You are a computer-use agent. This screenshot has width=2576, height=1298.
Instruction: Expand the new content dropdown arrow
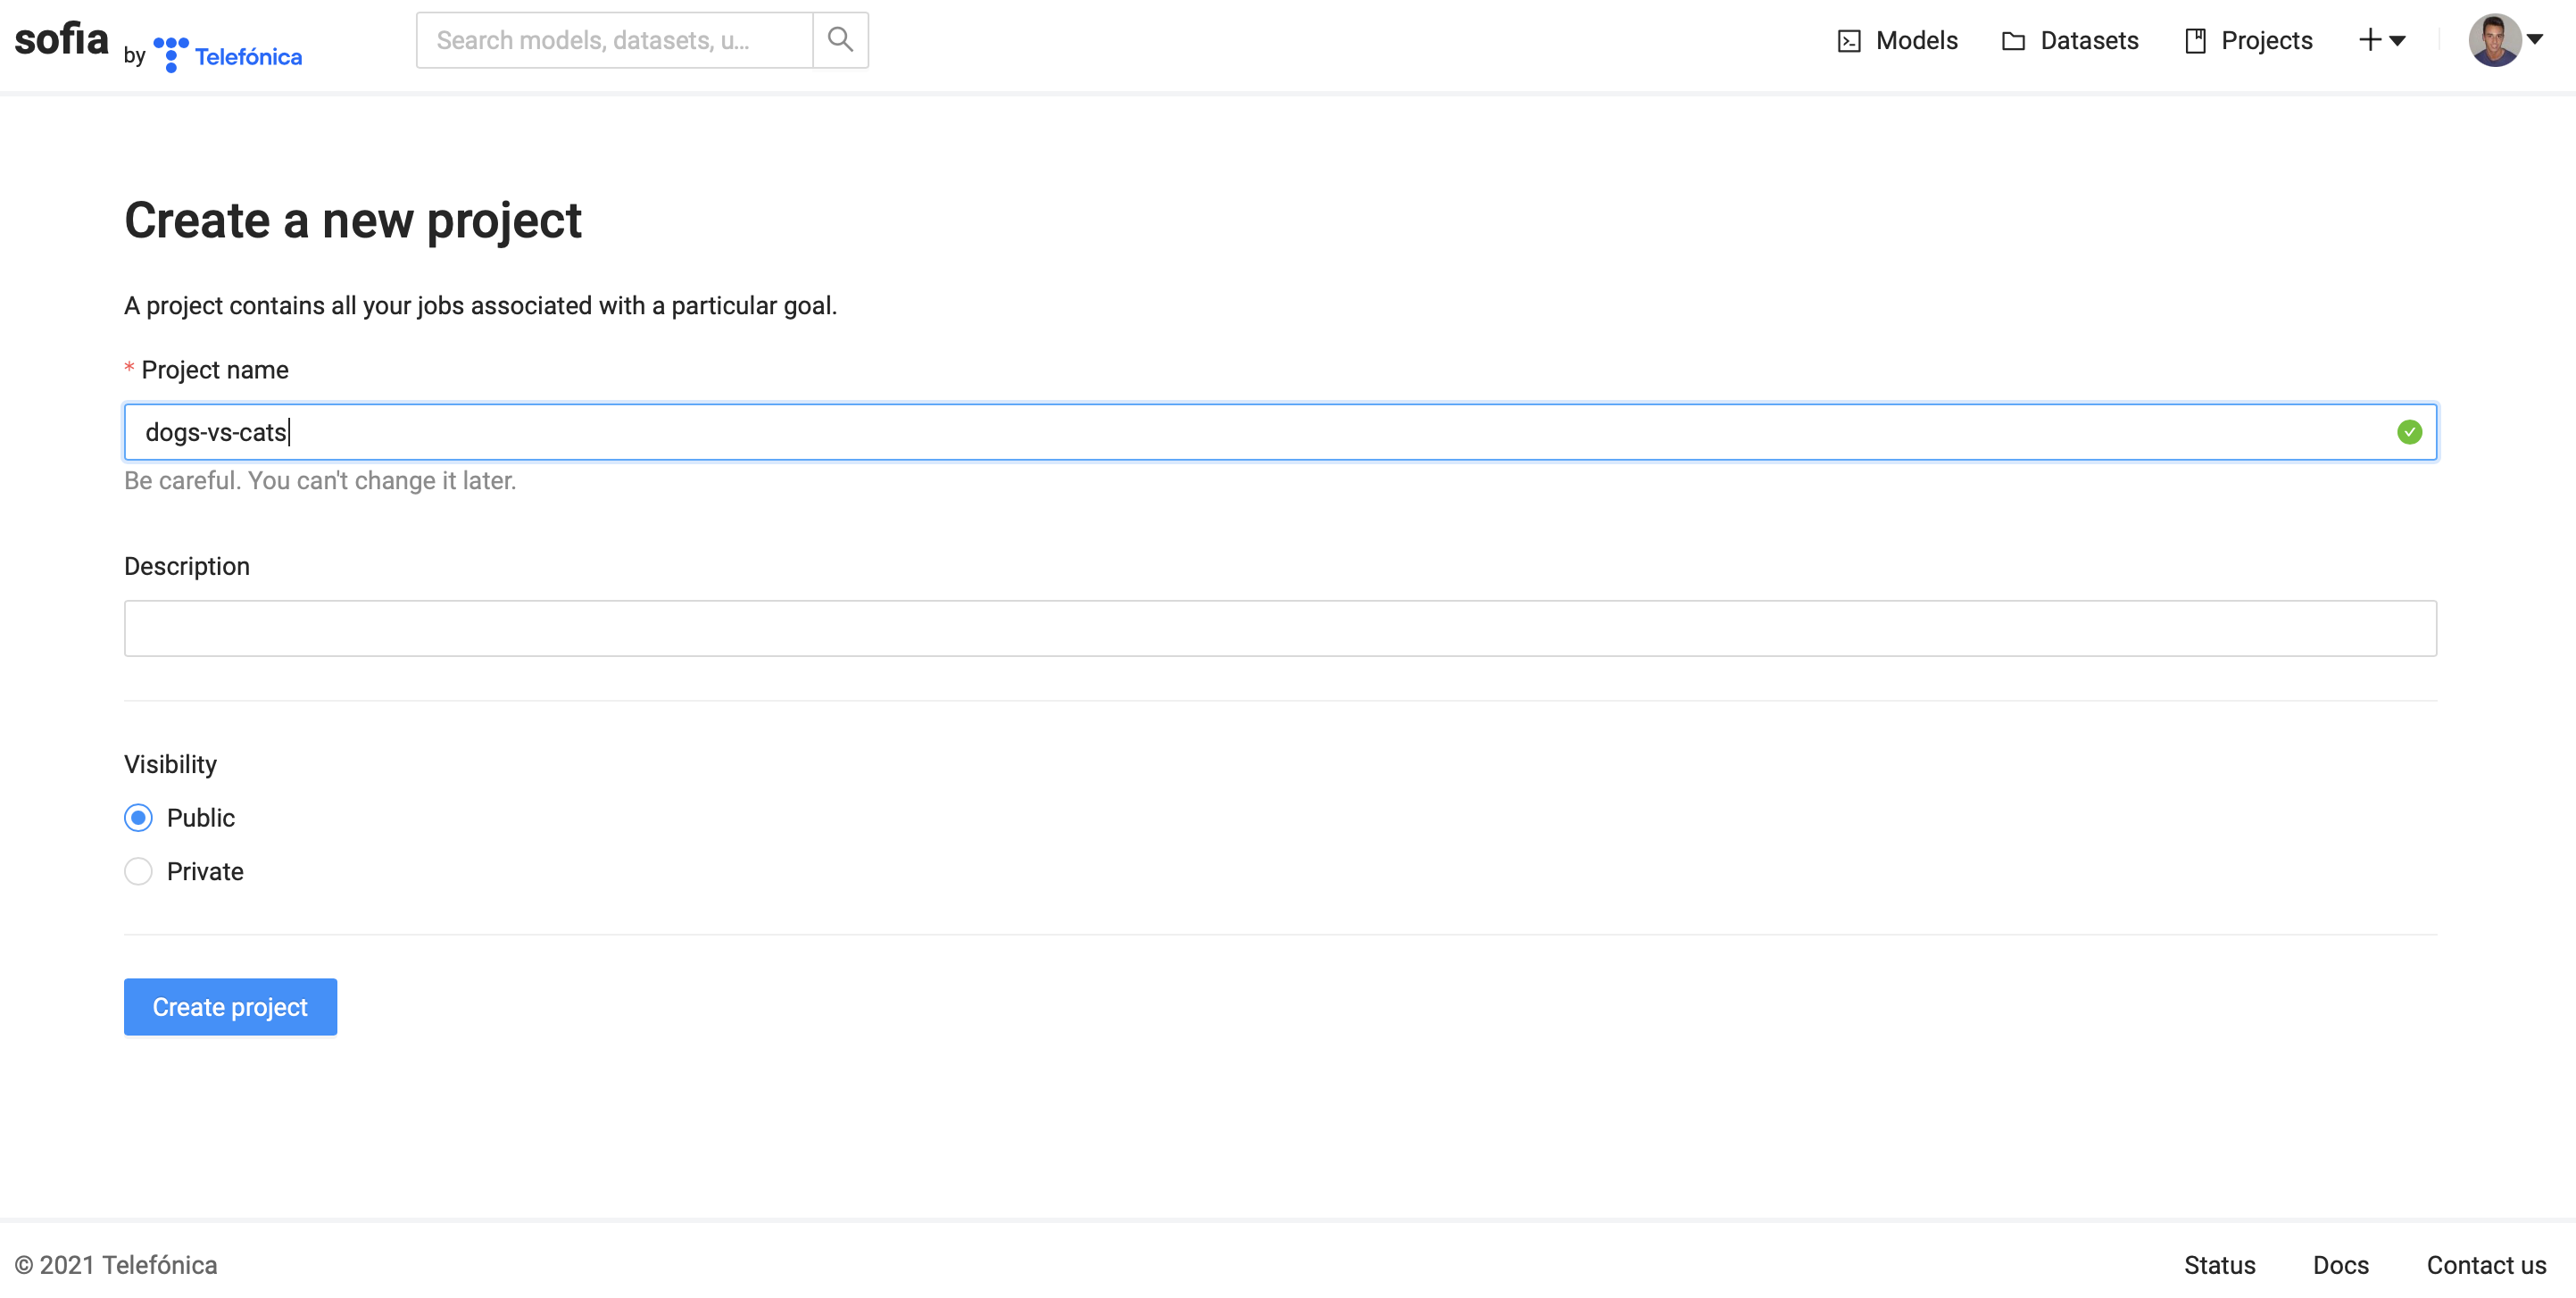(x=2398, y=42)
